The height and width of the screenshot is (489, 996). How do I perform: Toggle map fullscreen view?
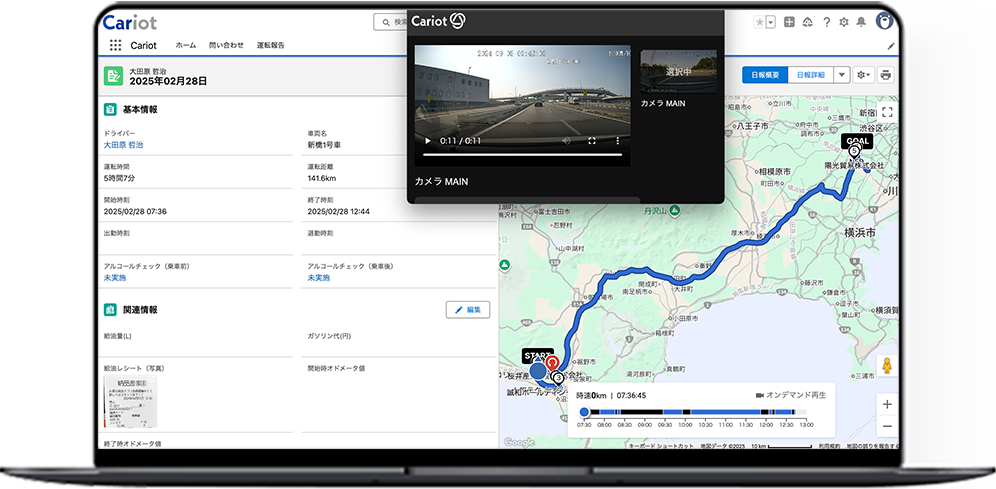(887, 112)
